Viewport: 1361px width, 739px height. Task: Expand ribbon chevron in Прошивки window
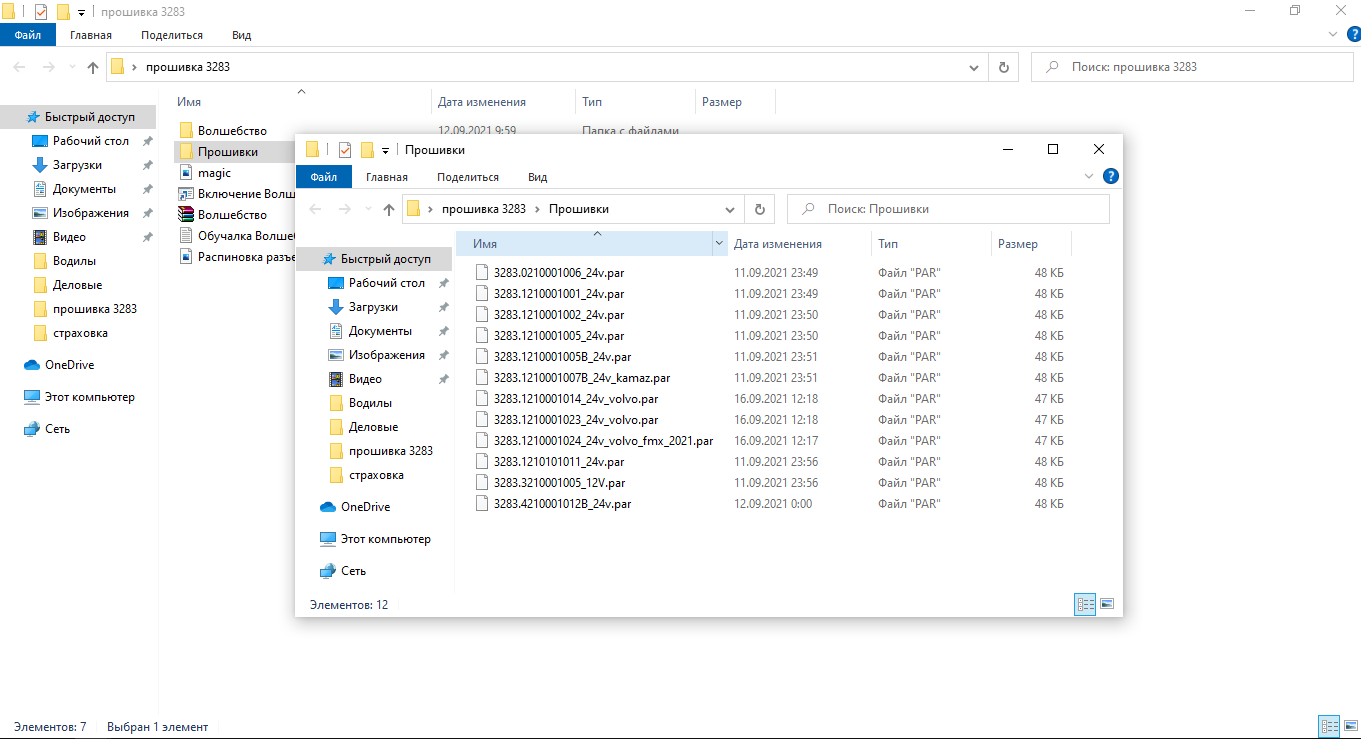click(1090, 176)
